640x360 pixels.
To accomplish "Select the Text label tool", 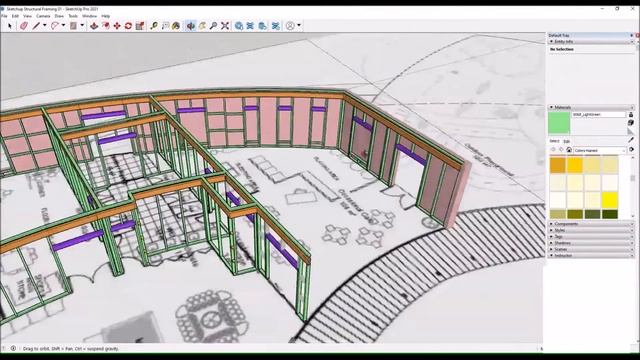I will click(165, 26).
